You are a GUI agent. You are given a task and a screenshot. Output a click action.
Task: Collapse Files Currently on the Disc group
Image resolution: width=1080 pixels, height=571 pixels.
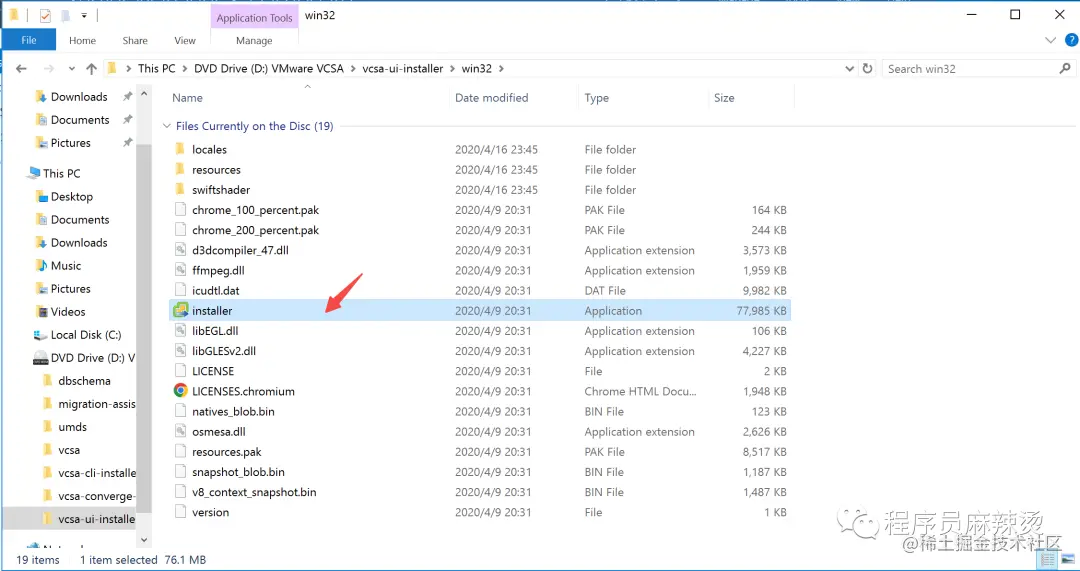[166, 126]
